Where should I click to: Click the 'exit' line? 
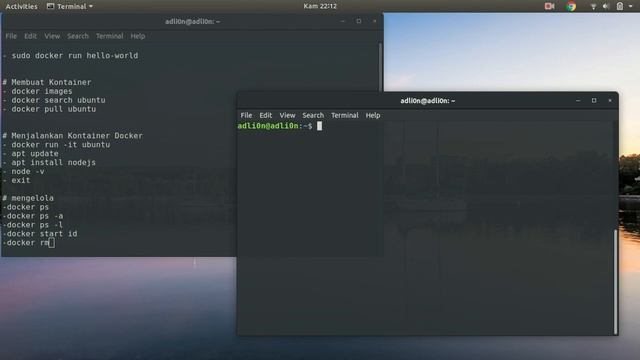click(x=21, y=180)
